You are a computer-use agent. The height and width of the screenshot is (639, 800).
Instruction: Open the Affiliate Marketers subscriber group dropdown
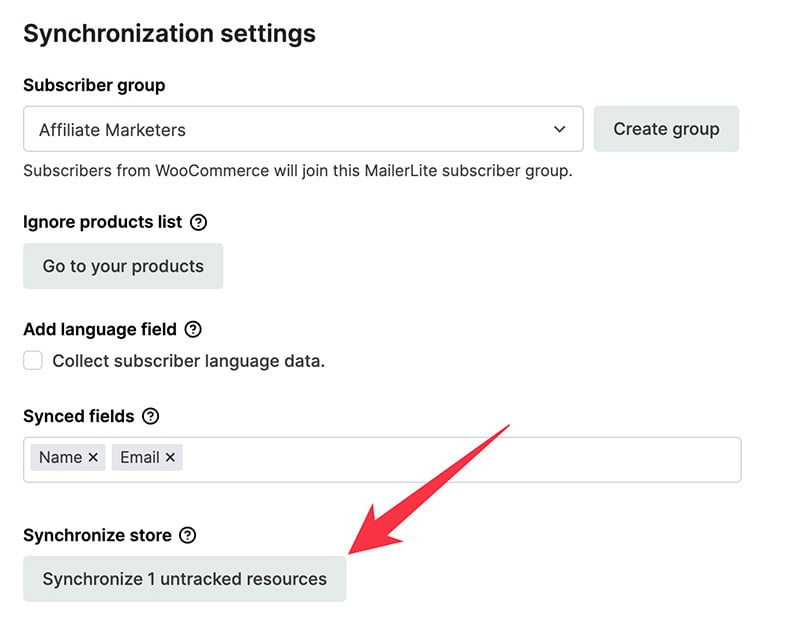coord(303,129)
